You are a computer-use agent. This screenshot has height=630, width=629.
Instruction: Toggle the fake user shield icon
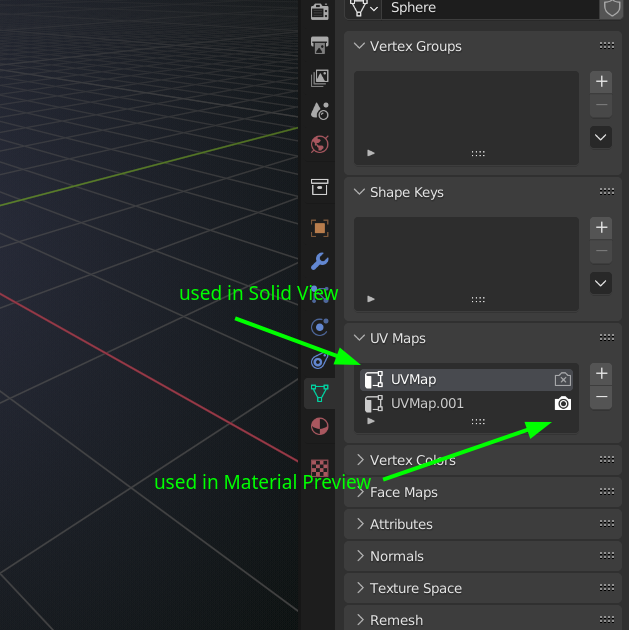tap(611, 8)
